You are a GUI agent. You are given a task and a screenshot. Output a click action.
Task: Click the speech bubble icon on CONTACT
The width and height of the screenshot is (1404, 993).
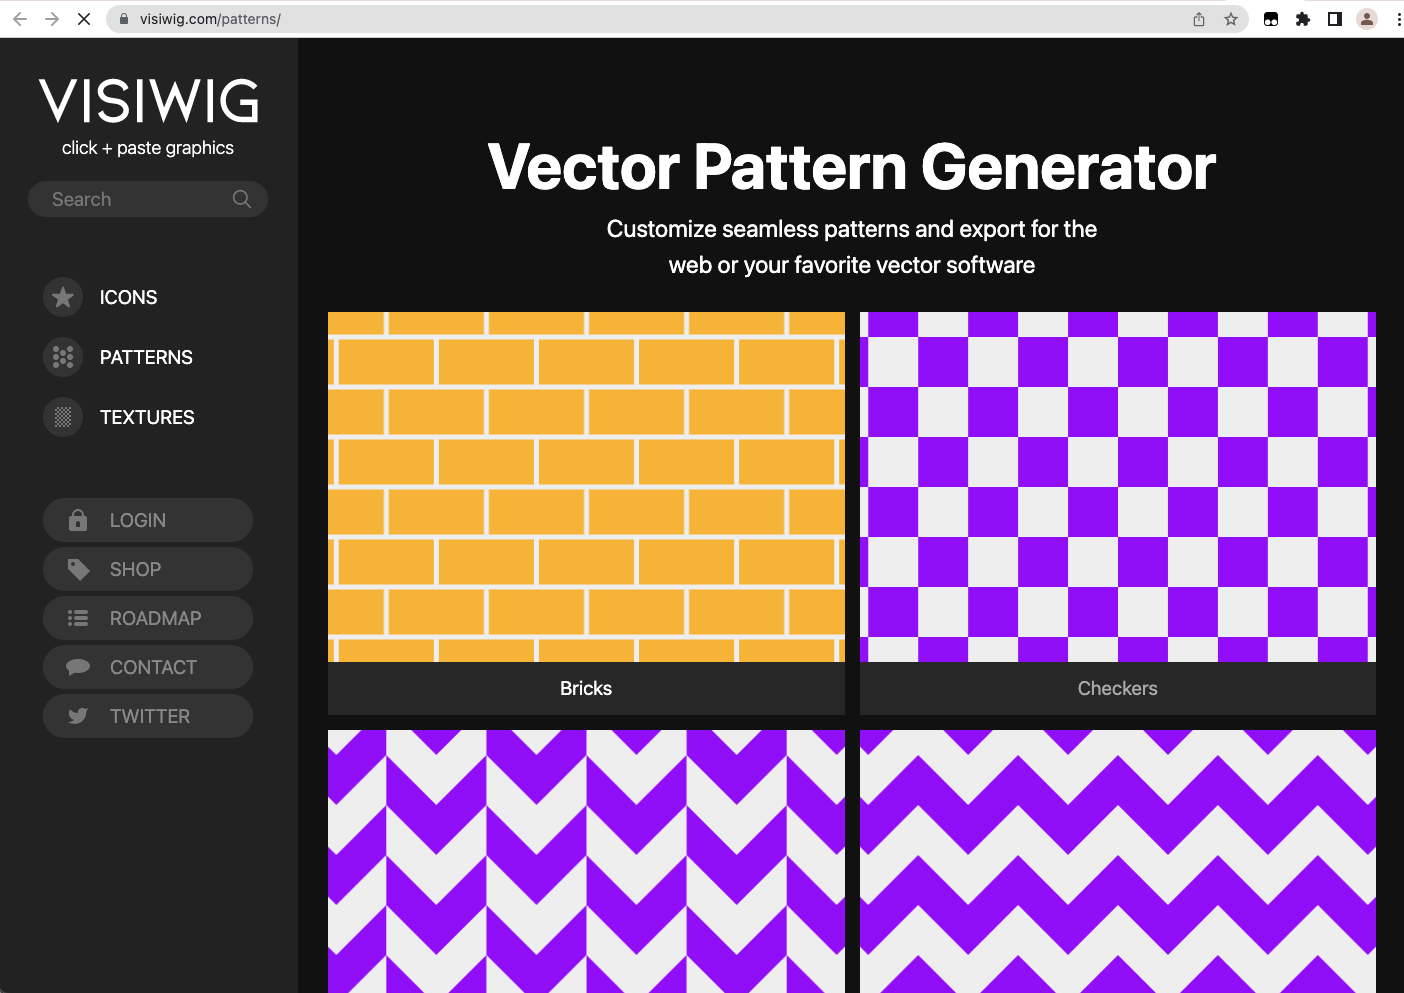[78, 667]
